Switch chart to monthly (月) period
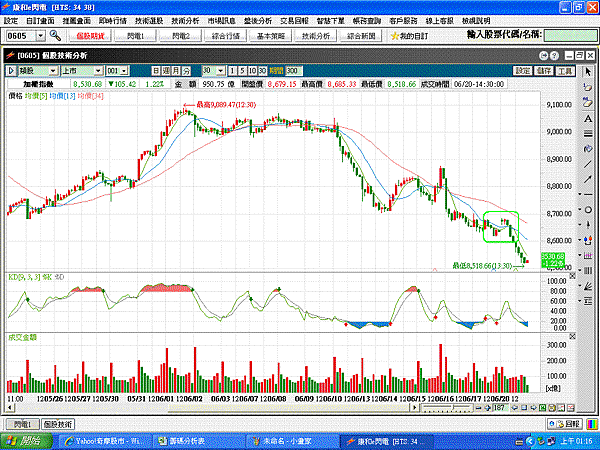Image resolution: width=600 pixels, height=450 pixels. [x=176, y=71]
